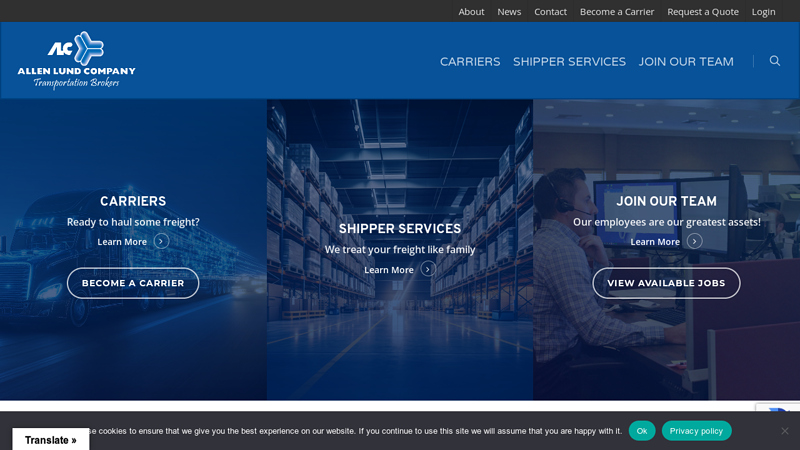The height and width of the screenshot is (450, 800).
Task: Go to the News page
Action: pos(509,11)
